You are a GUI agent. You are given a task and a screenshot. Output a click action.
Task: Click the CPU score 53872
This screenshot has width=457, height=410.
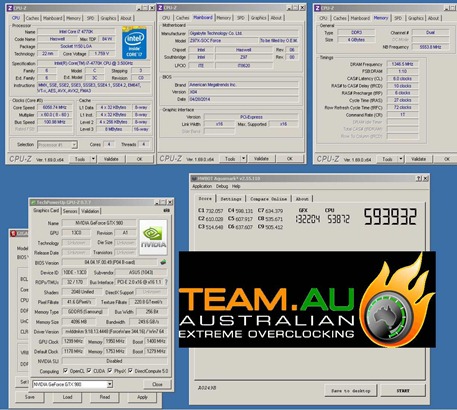(x=338, y=219)
